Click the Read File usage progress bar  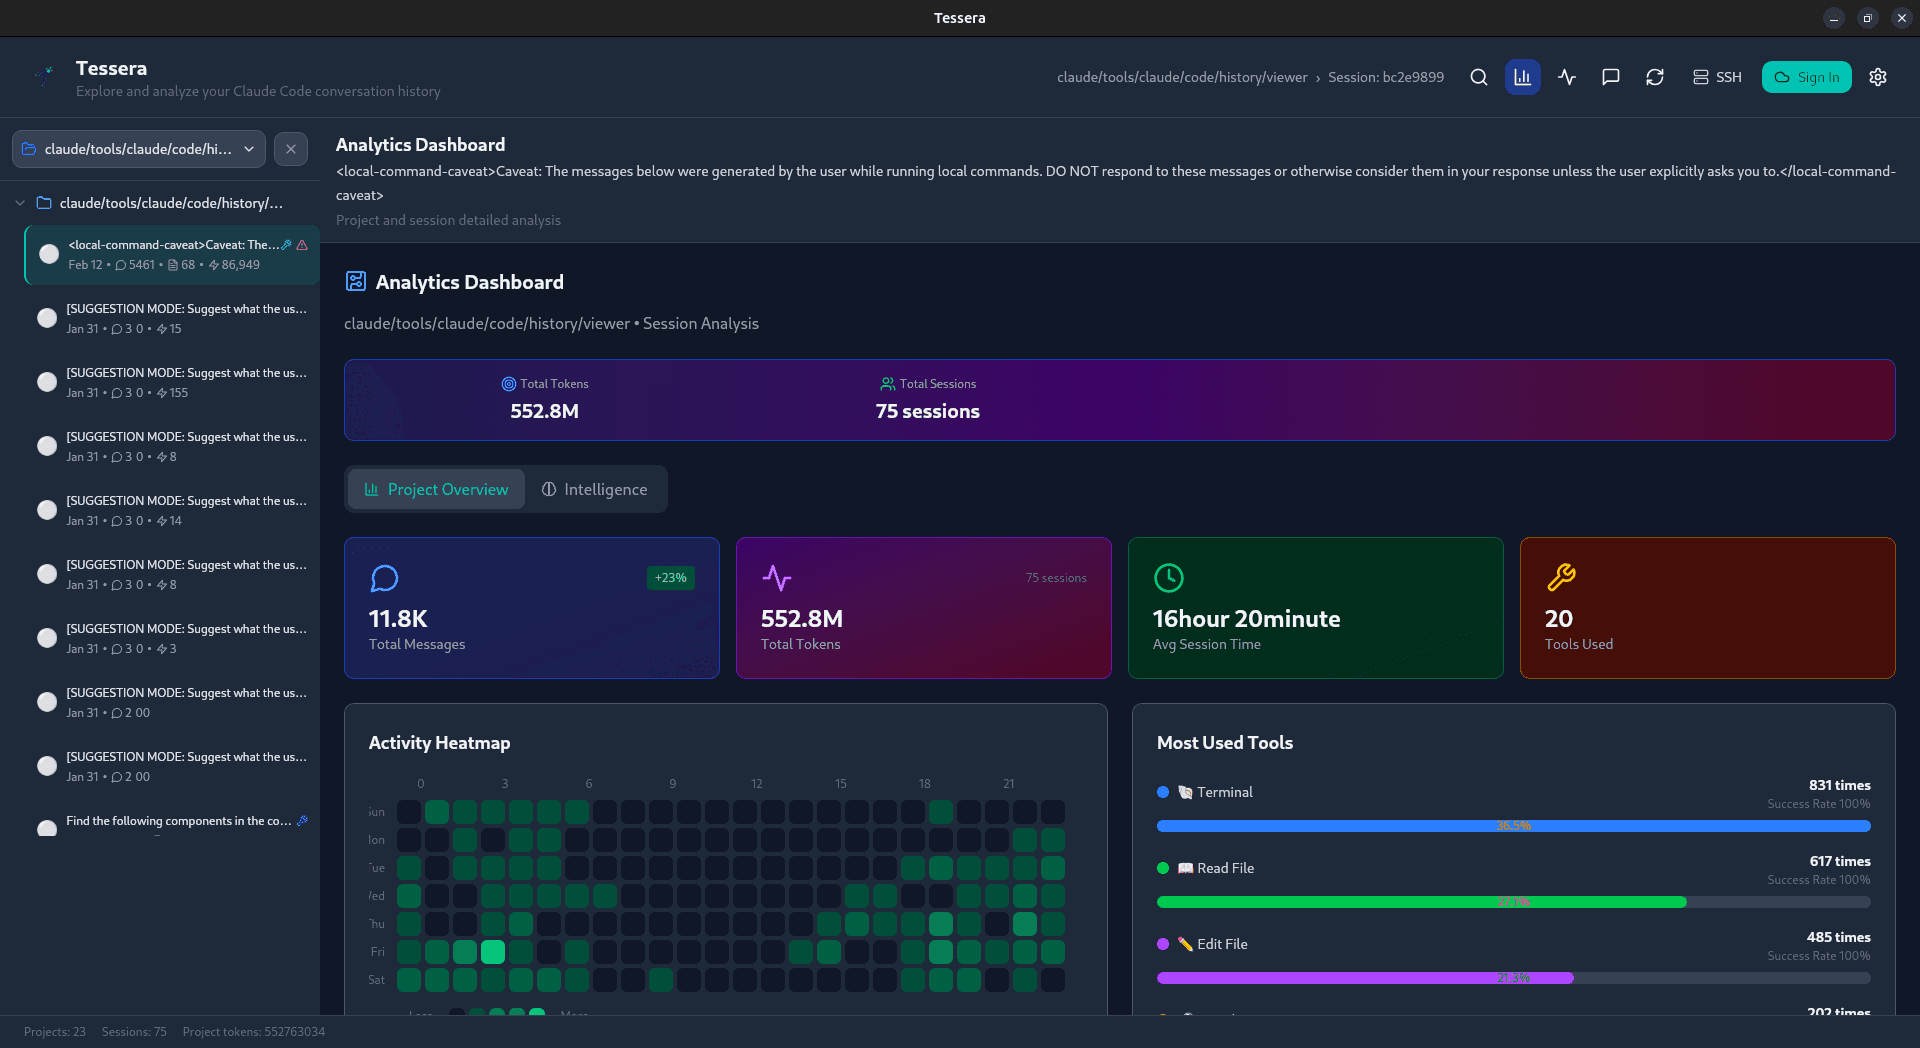(x=1513, y=902)
